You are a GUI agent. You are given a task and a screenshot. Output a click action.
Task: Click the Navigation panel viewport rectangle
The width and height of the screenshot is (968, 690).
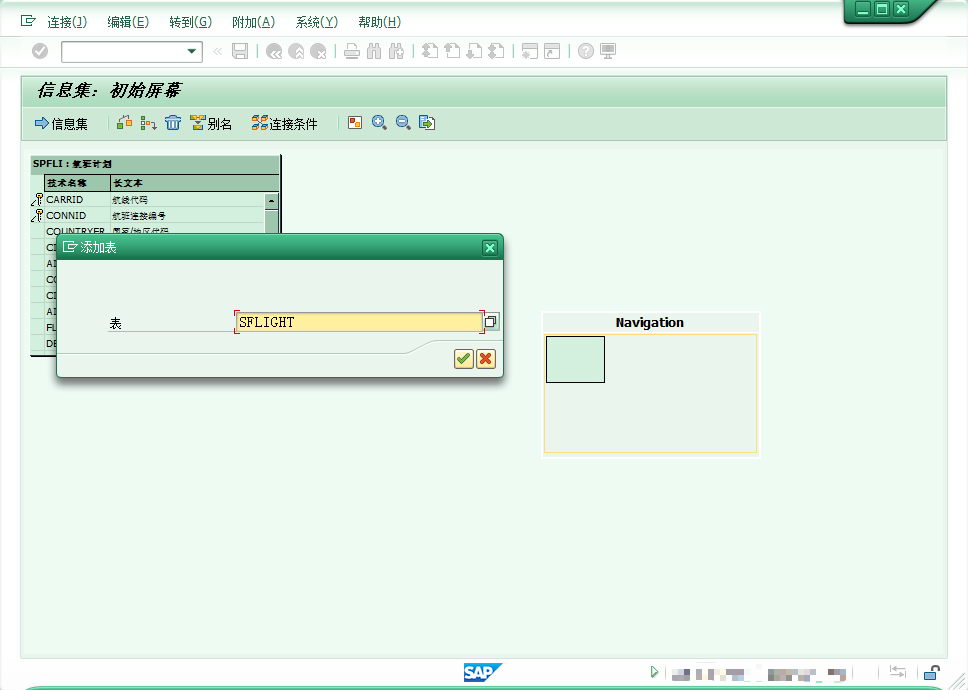[575, 359]
